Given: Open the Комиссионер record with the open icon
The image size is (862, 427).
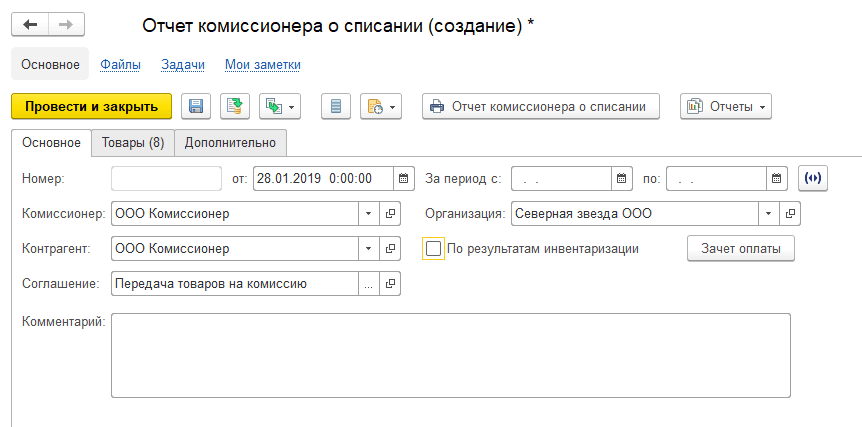Looking at the screenshot, I should tap(391, 214).
